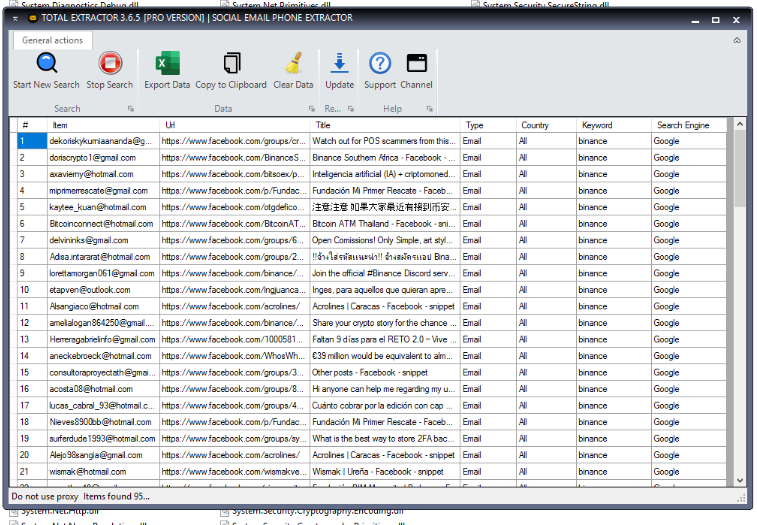
Task: Export data to Excel
Action: 166,70
